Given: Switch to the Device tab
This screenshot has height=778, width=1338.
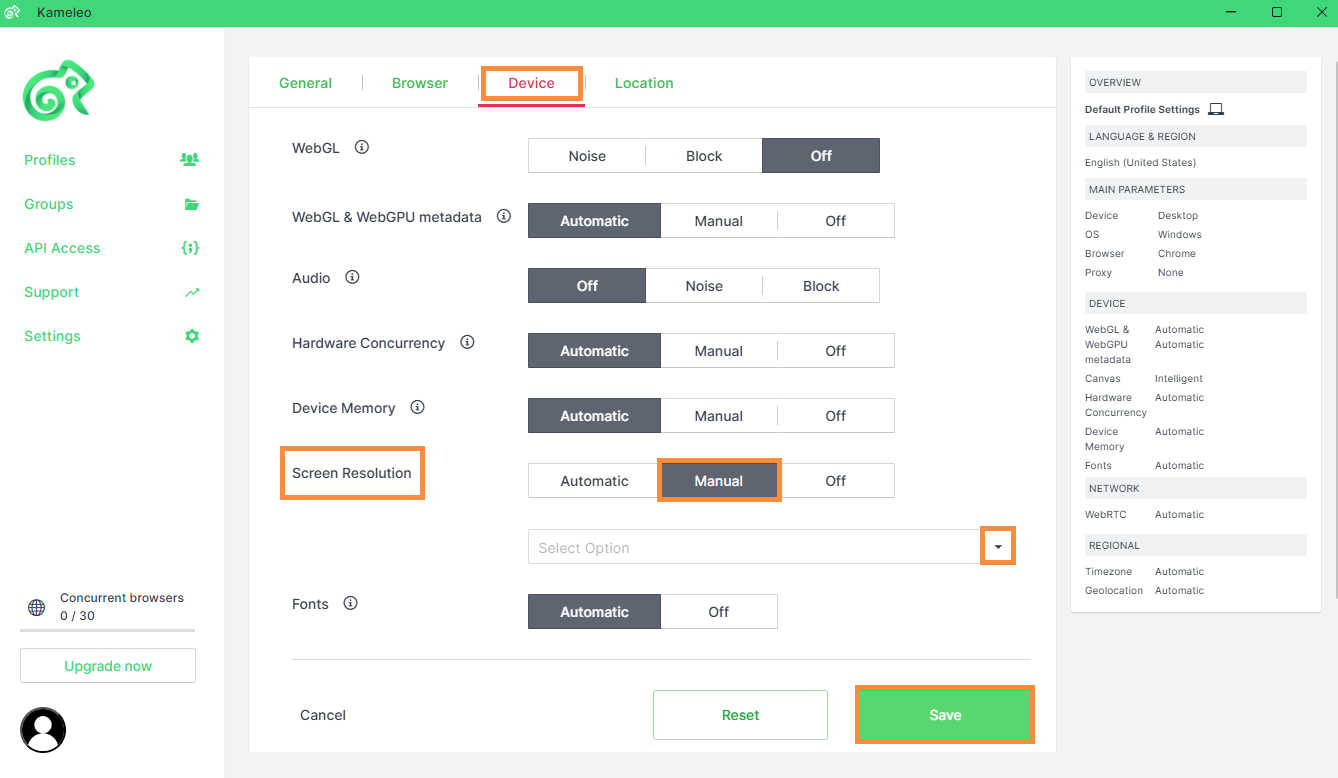Looking at the screenshot, I should [531, 83].
